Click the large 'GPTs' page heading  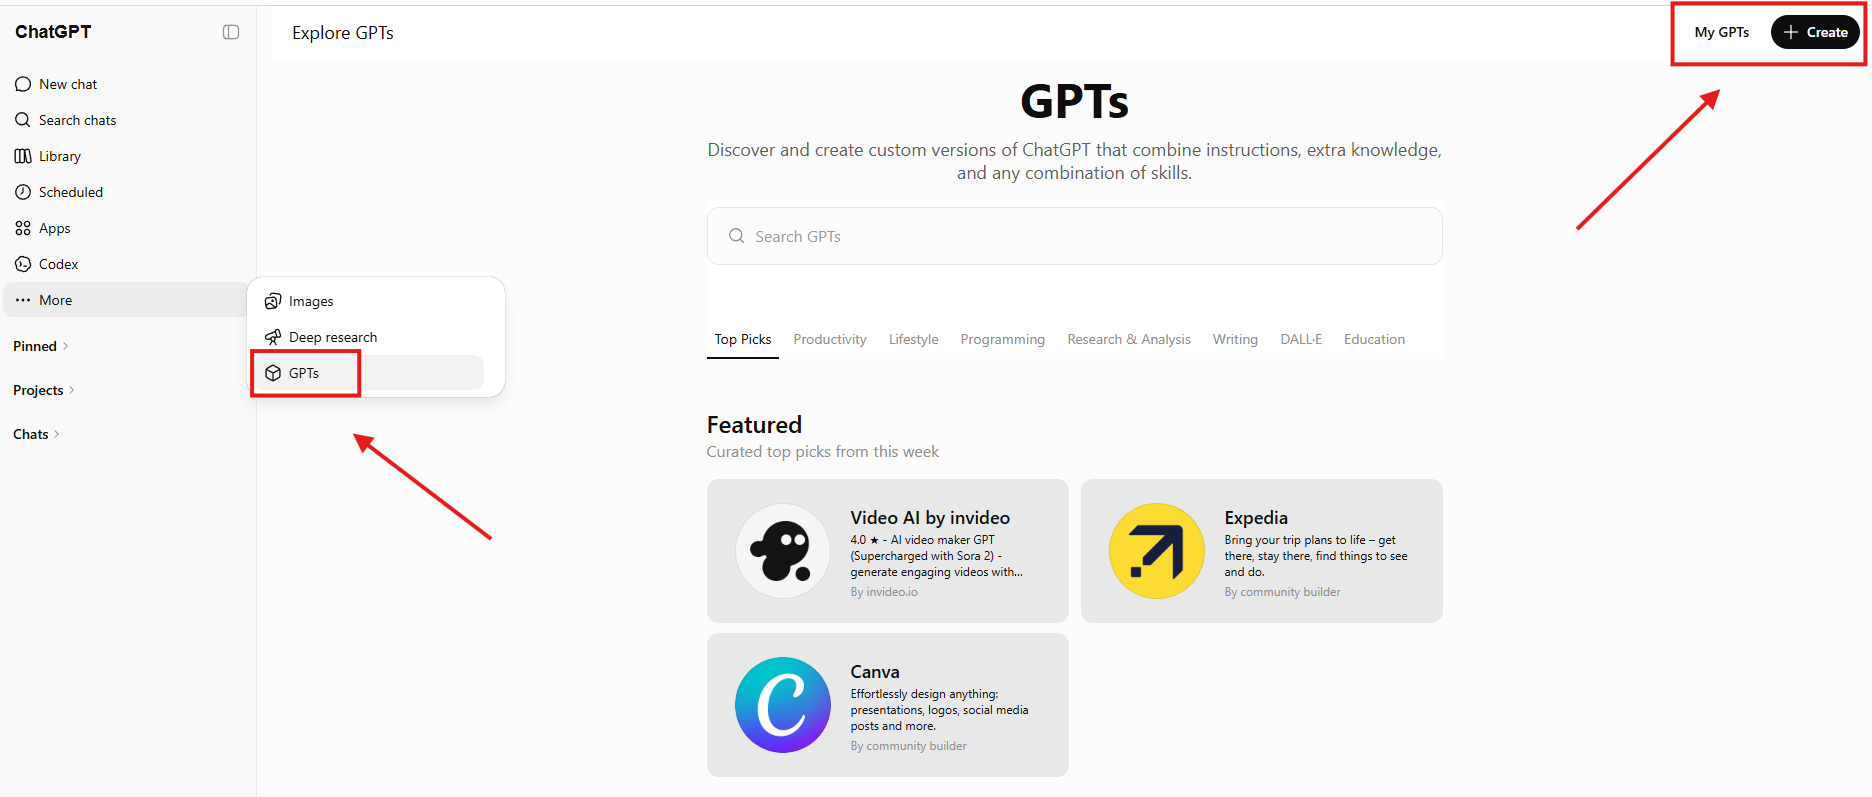[1074, 102]
